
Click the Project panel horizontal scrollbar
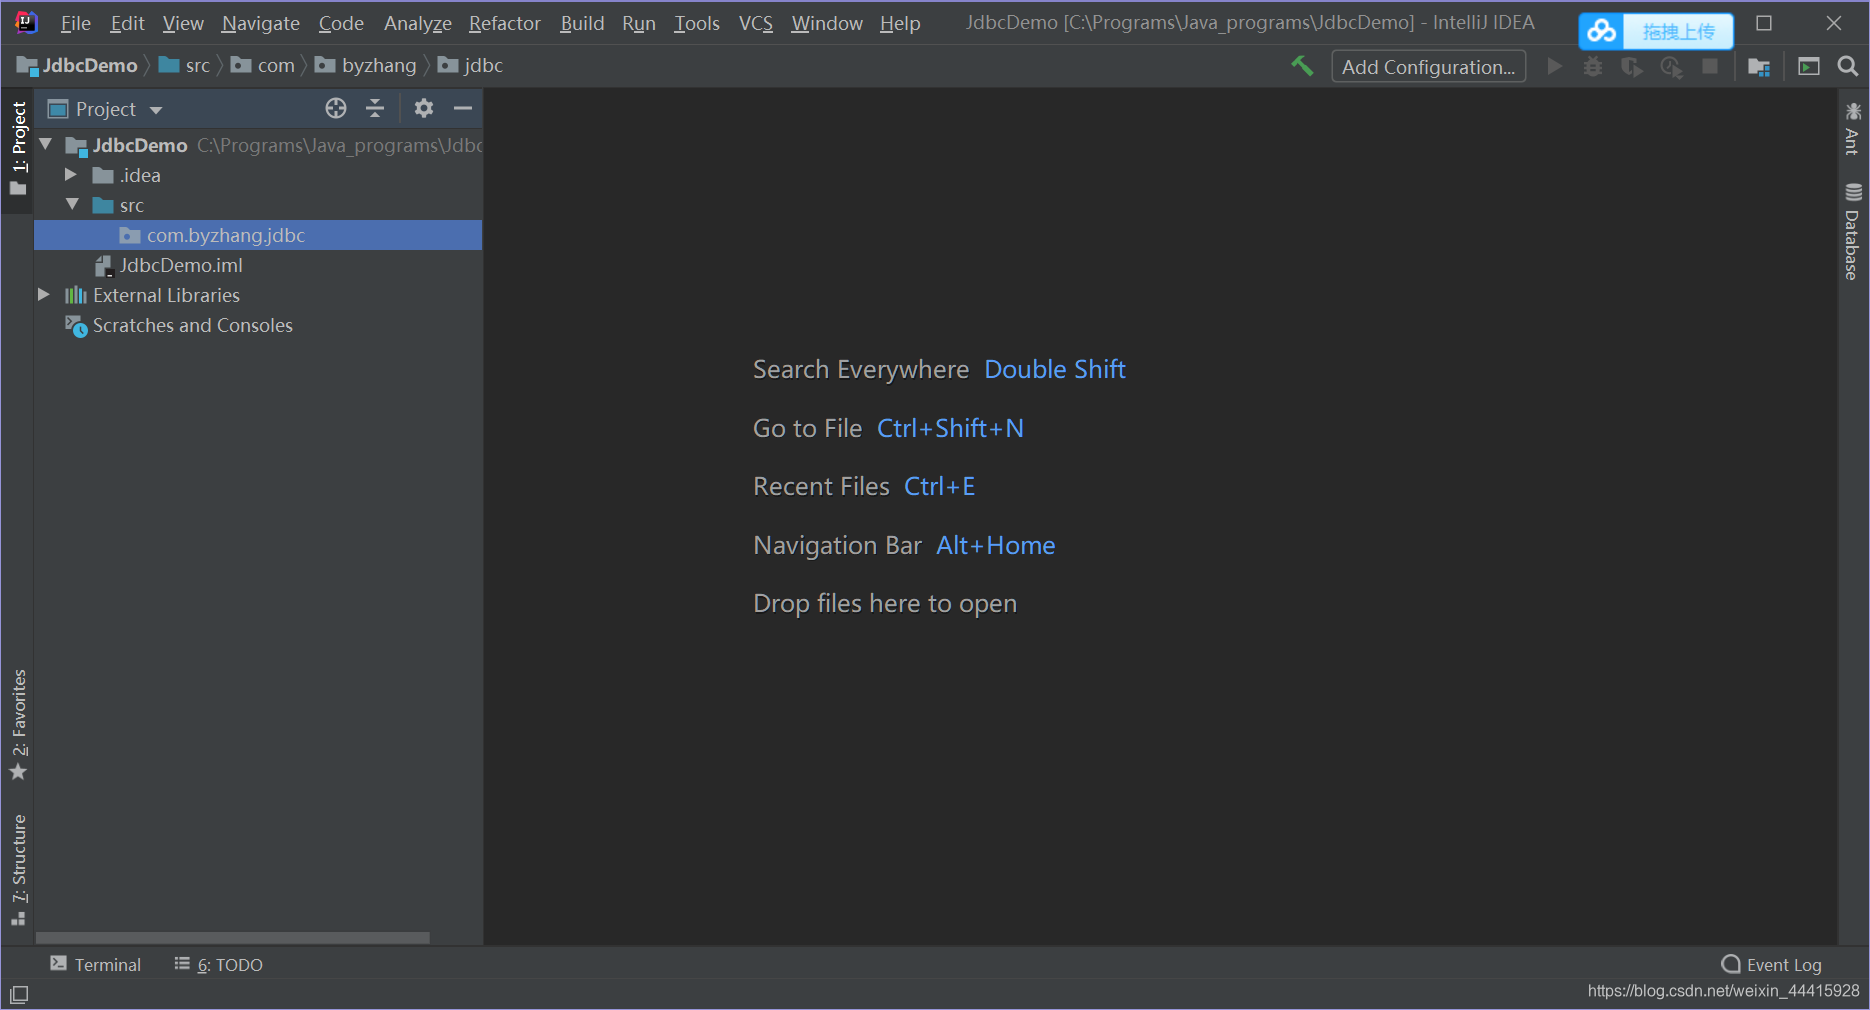[x=233, y=938]
